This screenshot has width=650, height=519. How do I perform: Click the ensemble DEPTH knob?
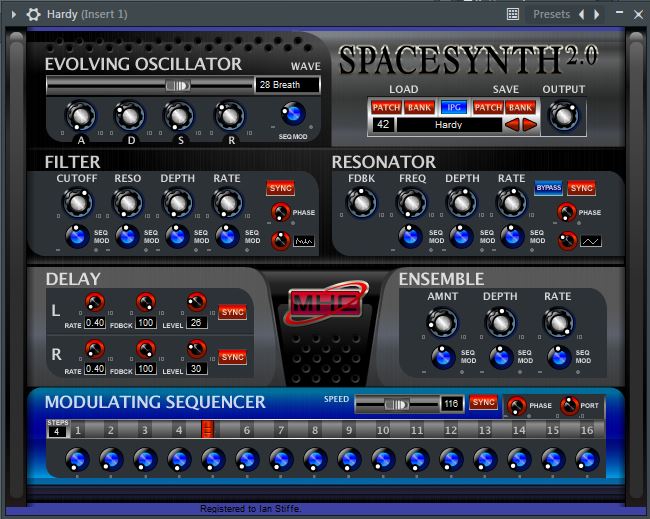point(500,323)
